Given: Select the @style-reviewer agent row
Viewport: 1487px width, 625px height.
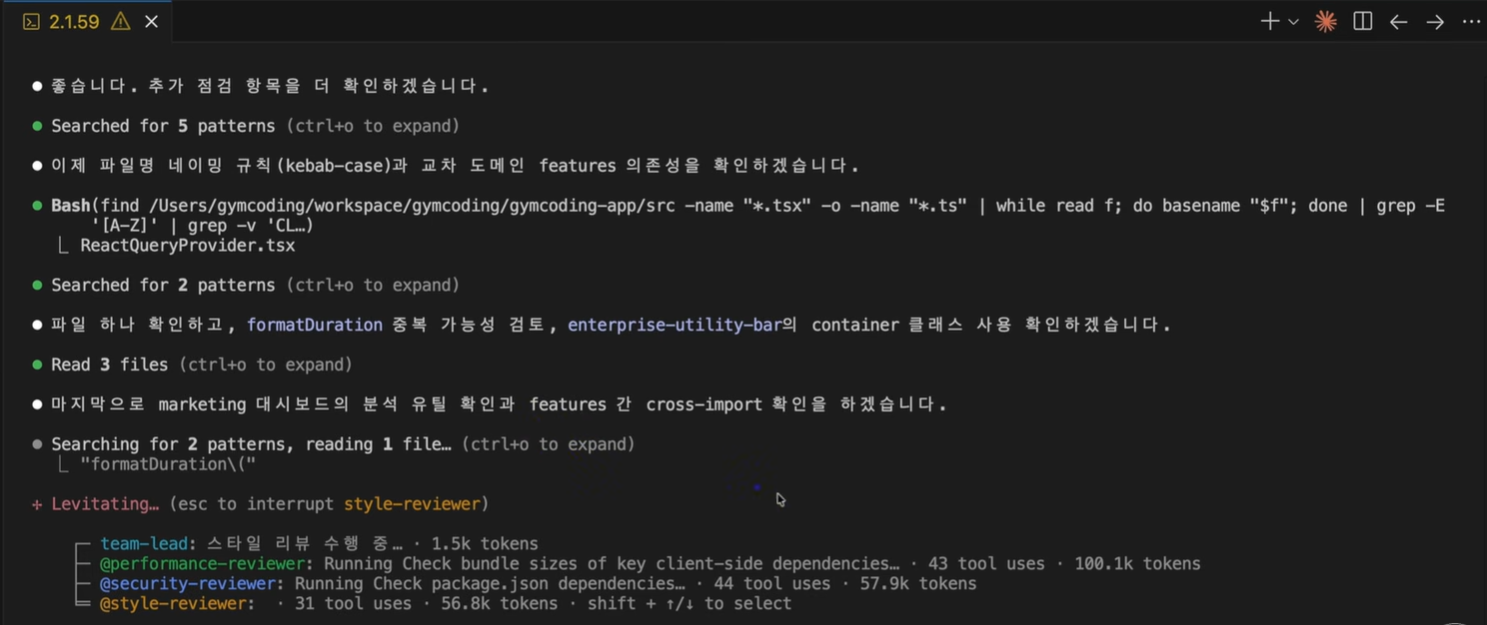Looking at the screenshot, I should [x=445, y=604].
